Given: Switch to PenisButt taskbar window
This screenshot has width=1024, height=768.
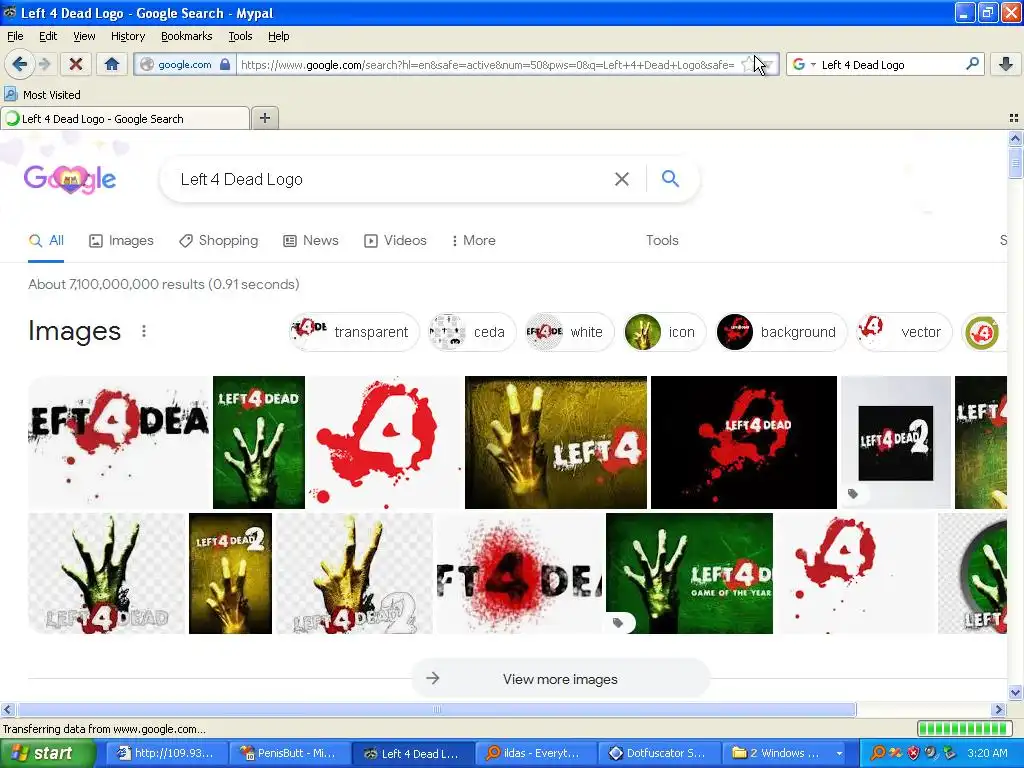Looking at the screenshot, I should tap(288, 754).
